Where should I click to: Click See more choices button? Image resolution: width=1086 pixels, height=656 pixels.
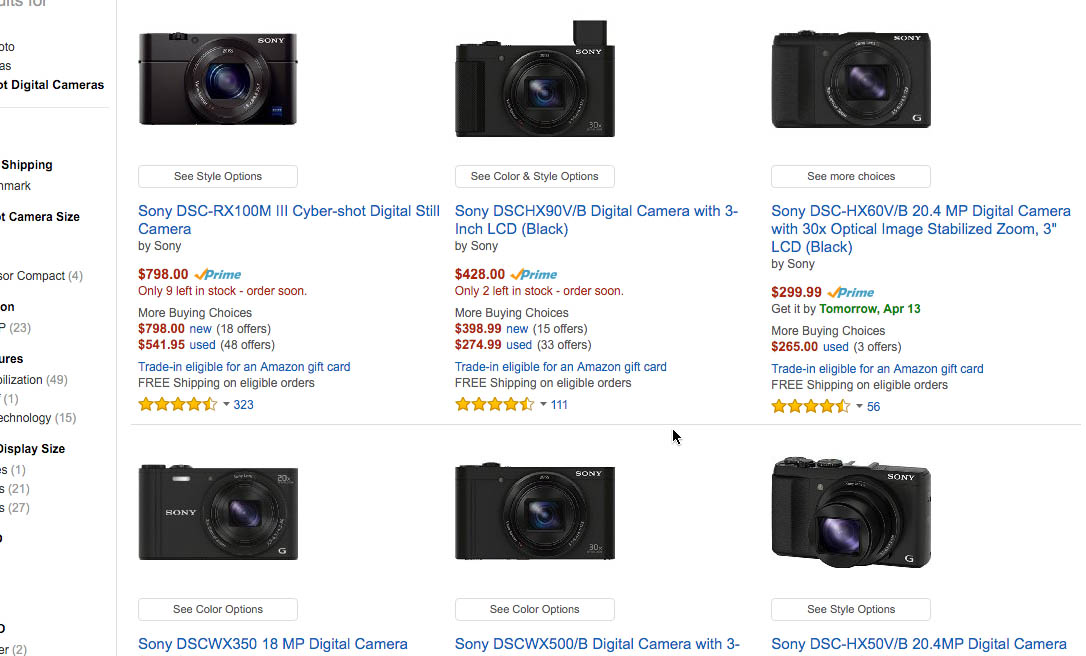[x=851, y=176]
